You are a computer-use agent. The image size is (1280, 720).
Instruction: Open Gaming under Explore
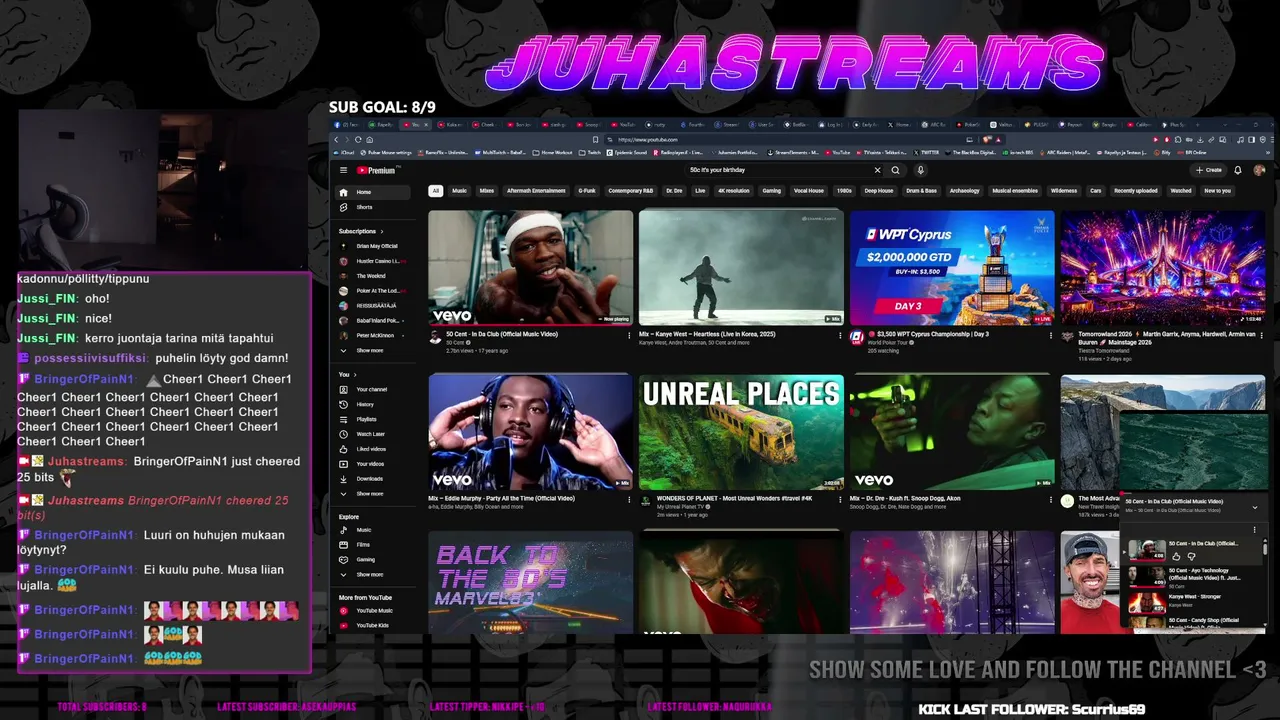point(372,559)
